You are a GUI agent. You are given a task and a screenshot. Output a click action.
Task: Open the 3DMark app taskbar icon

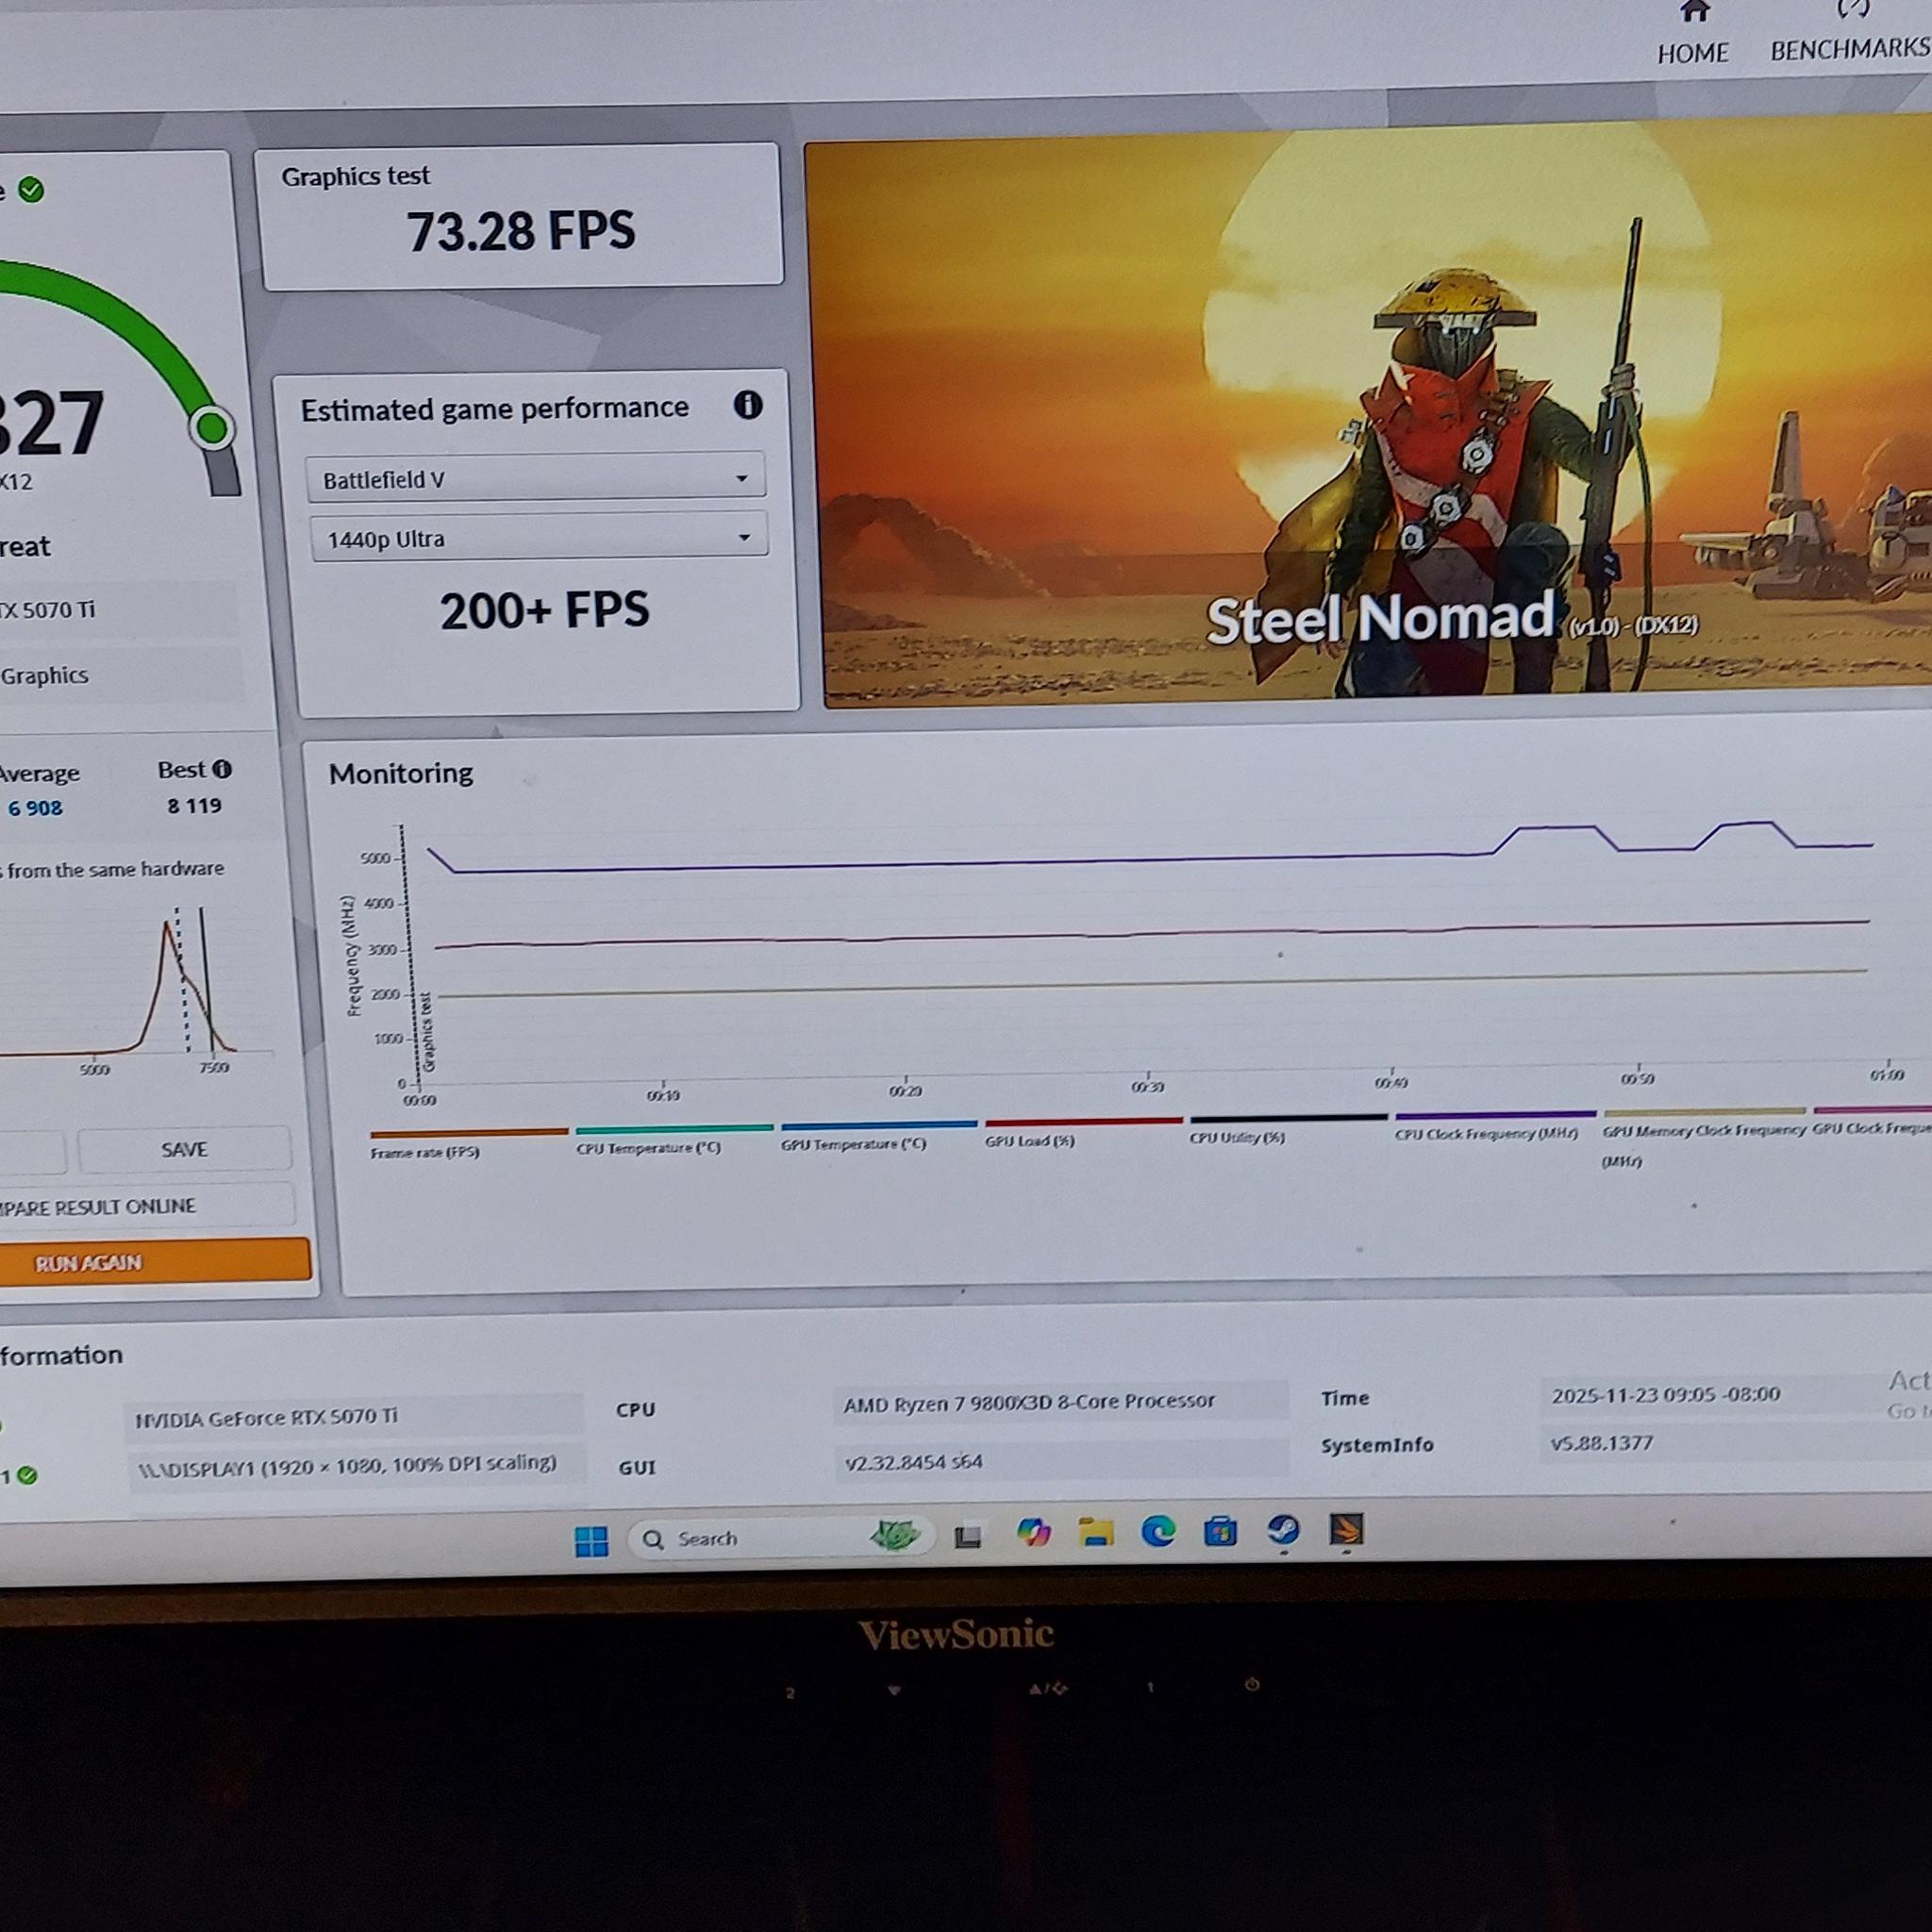click(x=1346, y=1530)
